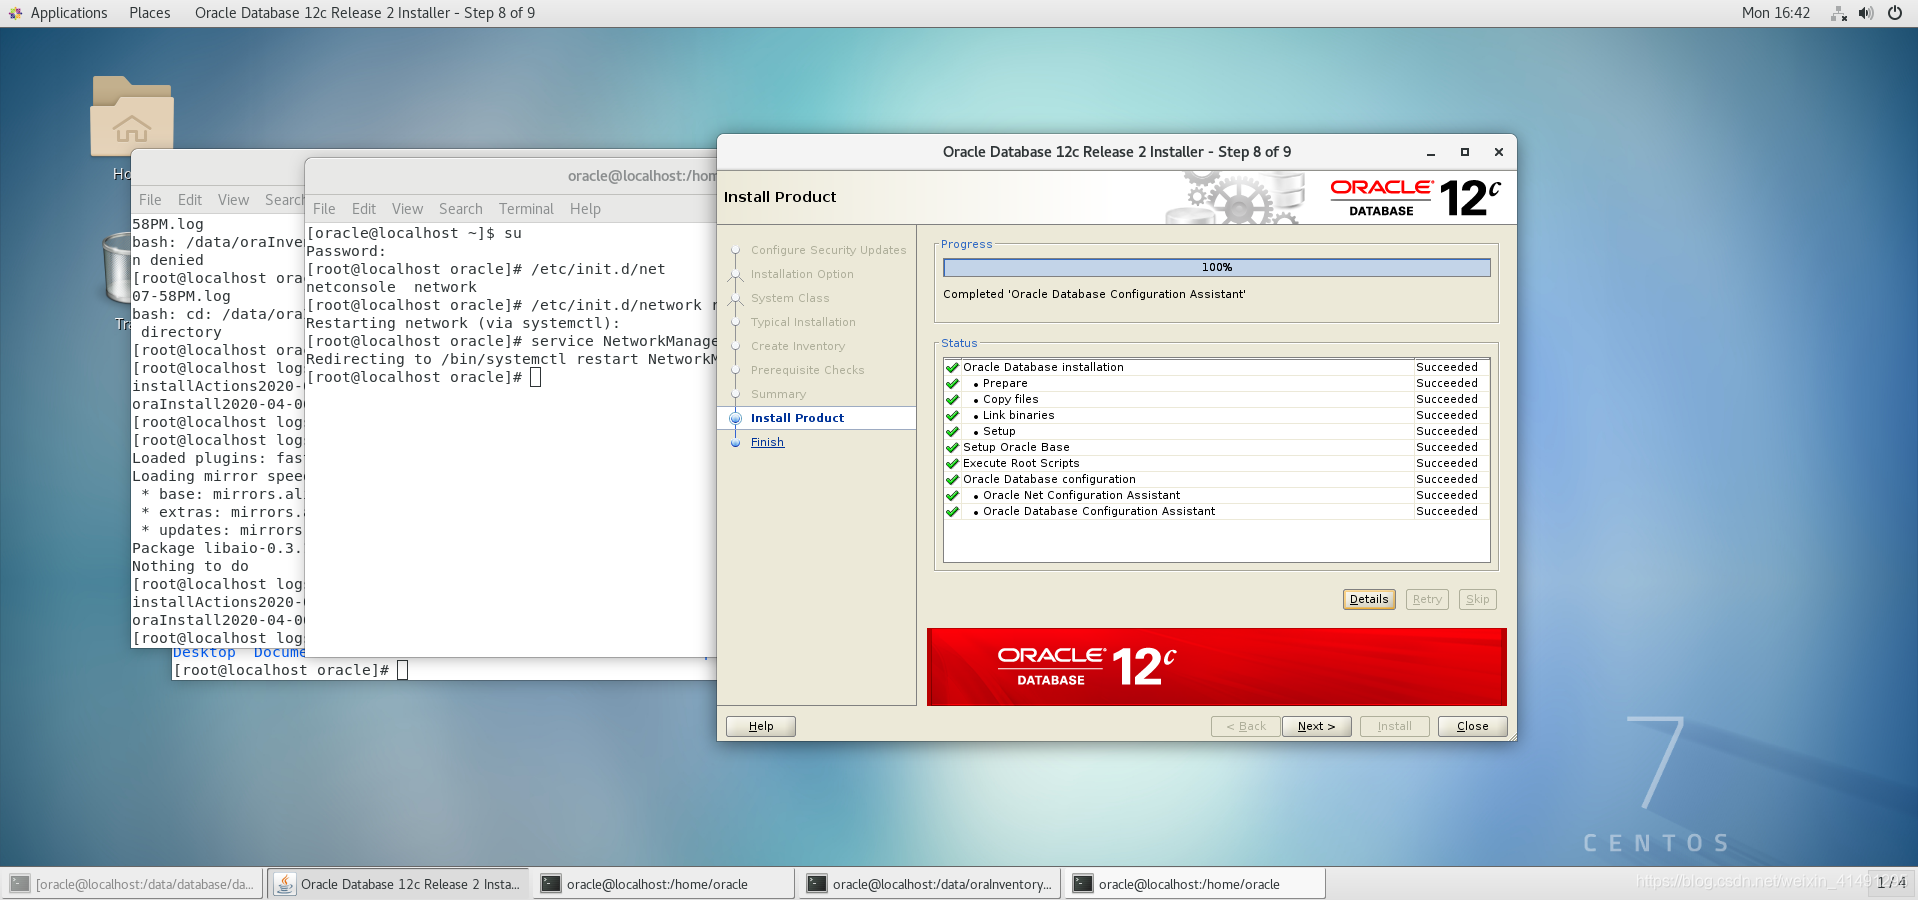Click 'Execute Root Scripts' status text

pyautogui.click(x=1021, y=463)
